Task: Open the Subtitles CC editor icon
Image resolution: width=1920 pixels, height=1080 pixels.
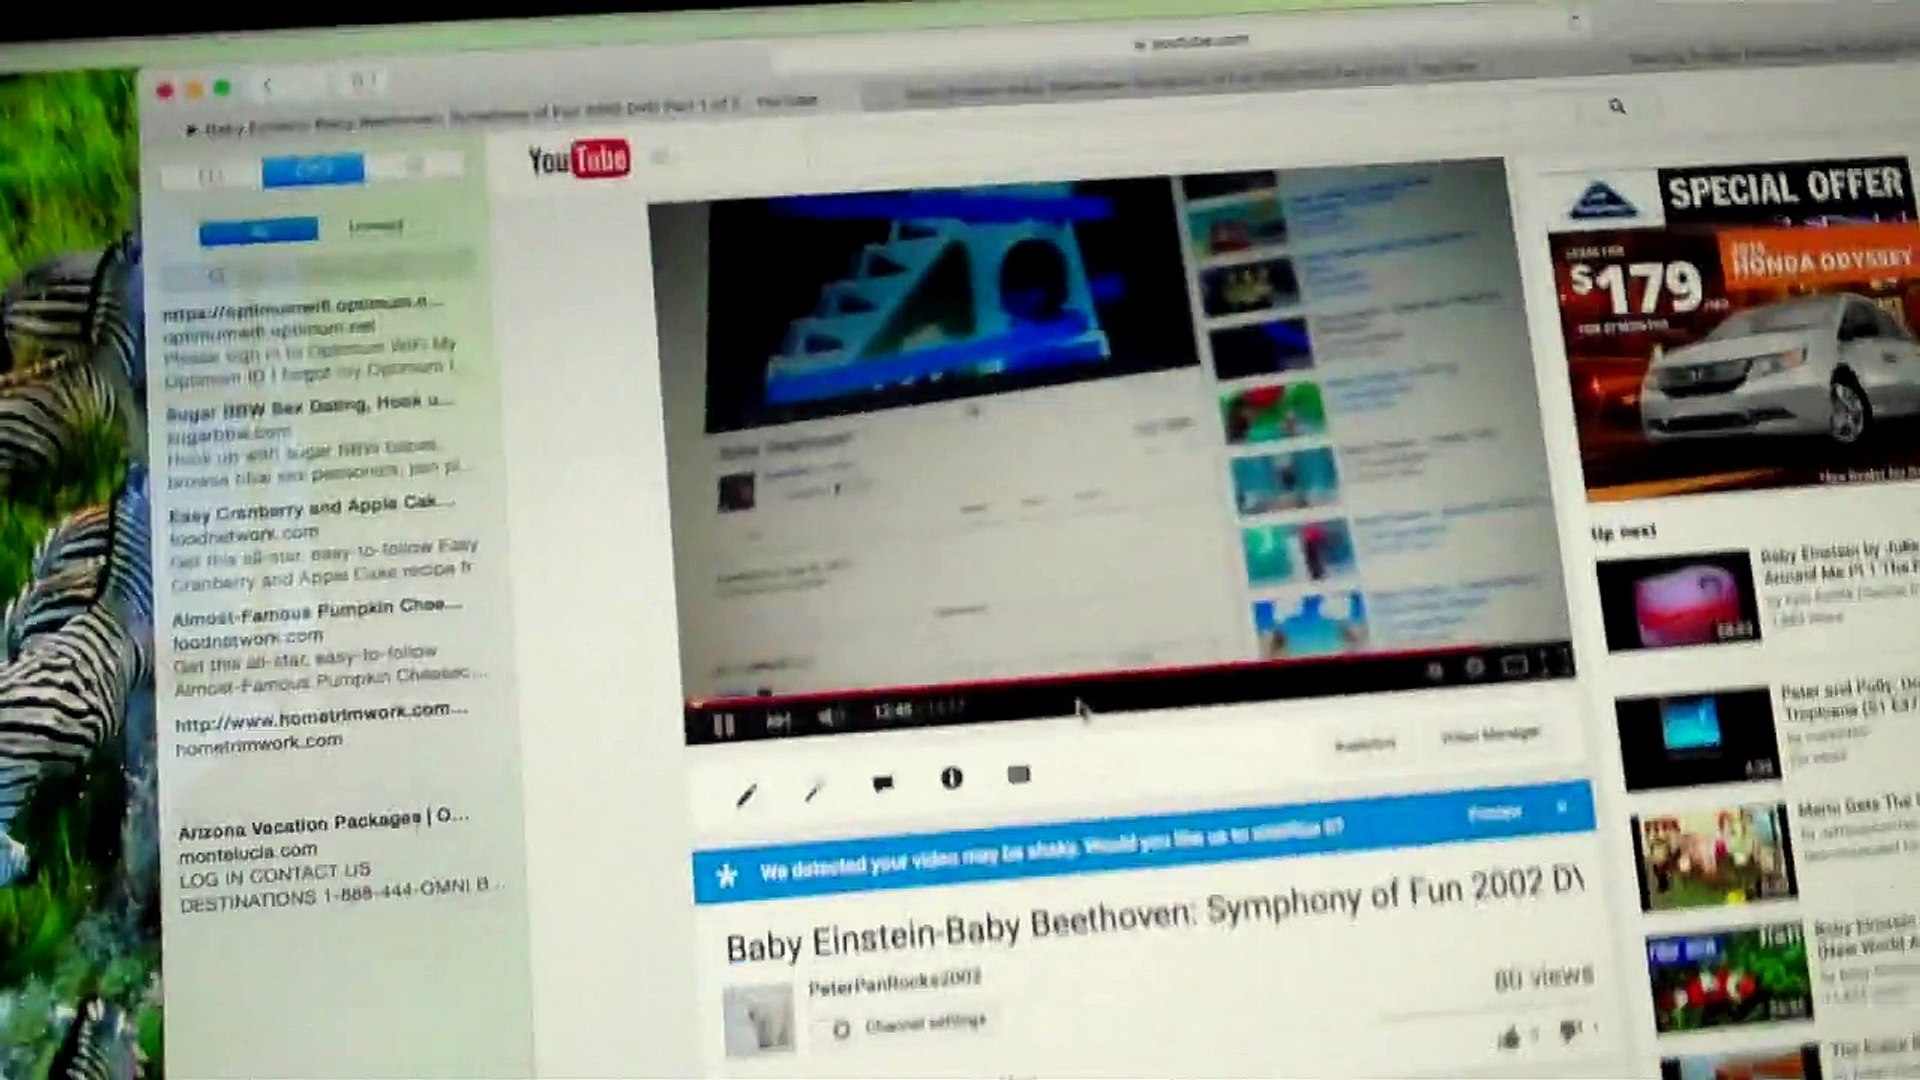Action: tap(1018, 774)
